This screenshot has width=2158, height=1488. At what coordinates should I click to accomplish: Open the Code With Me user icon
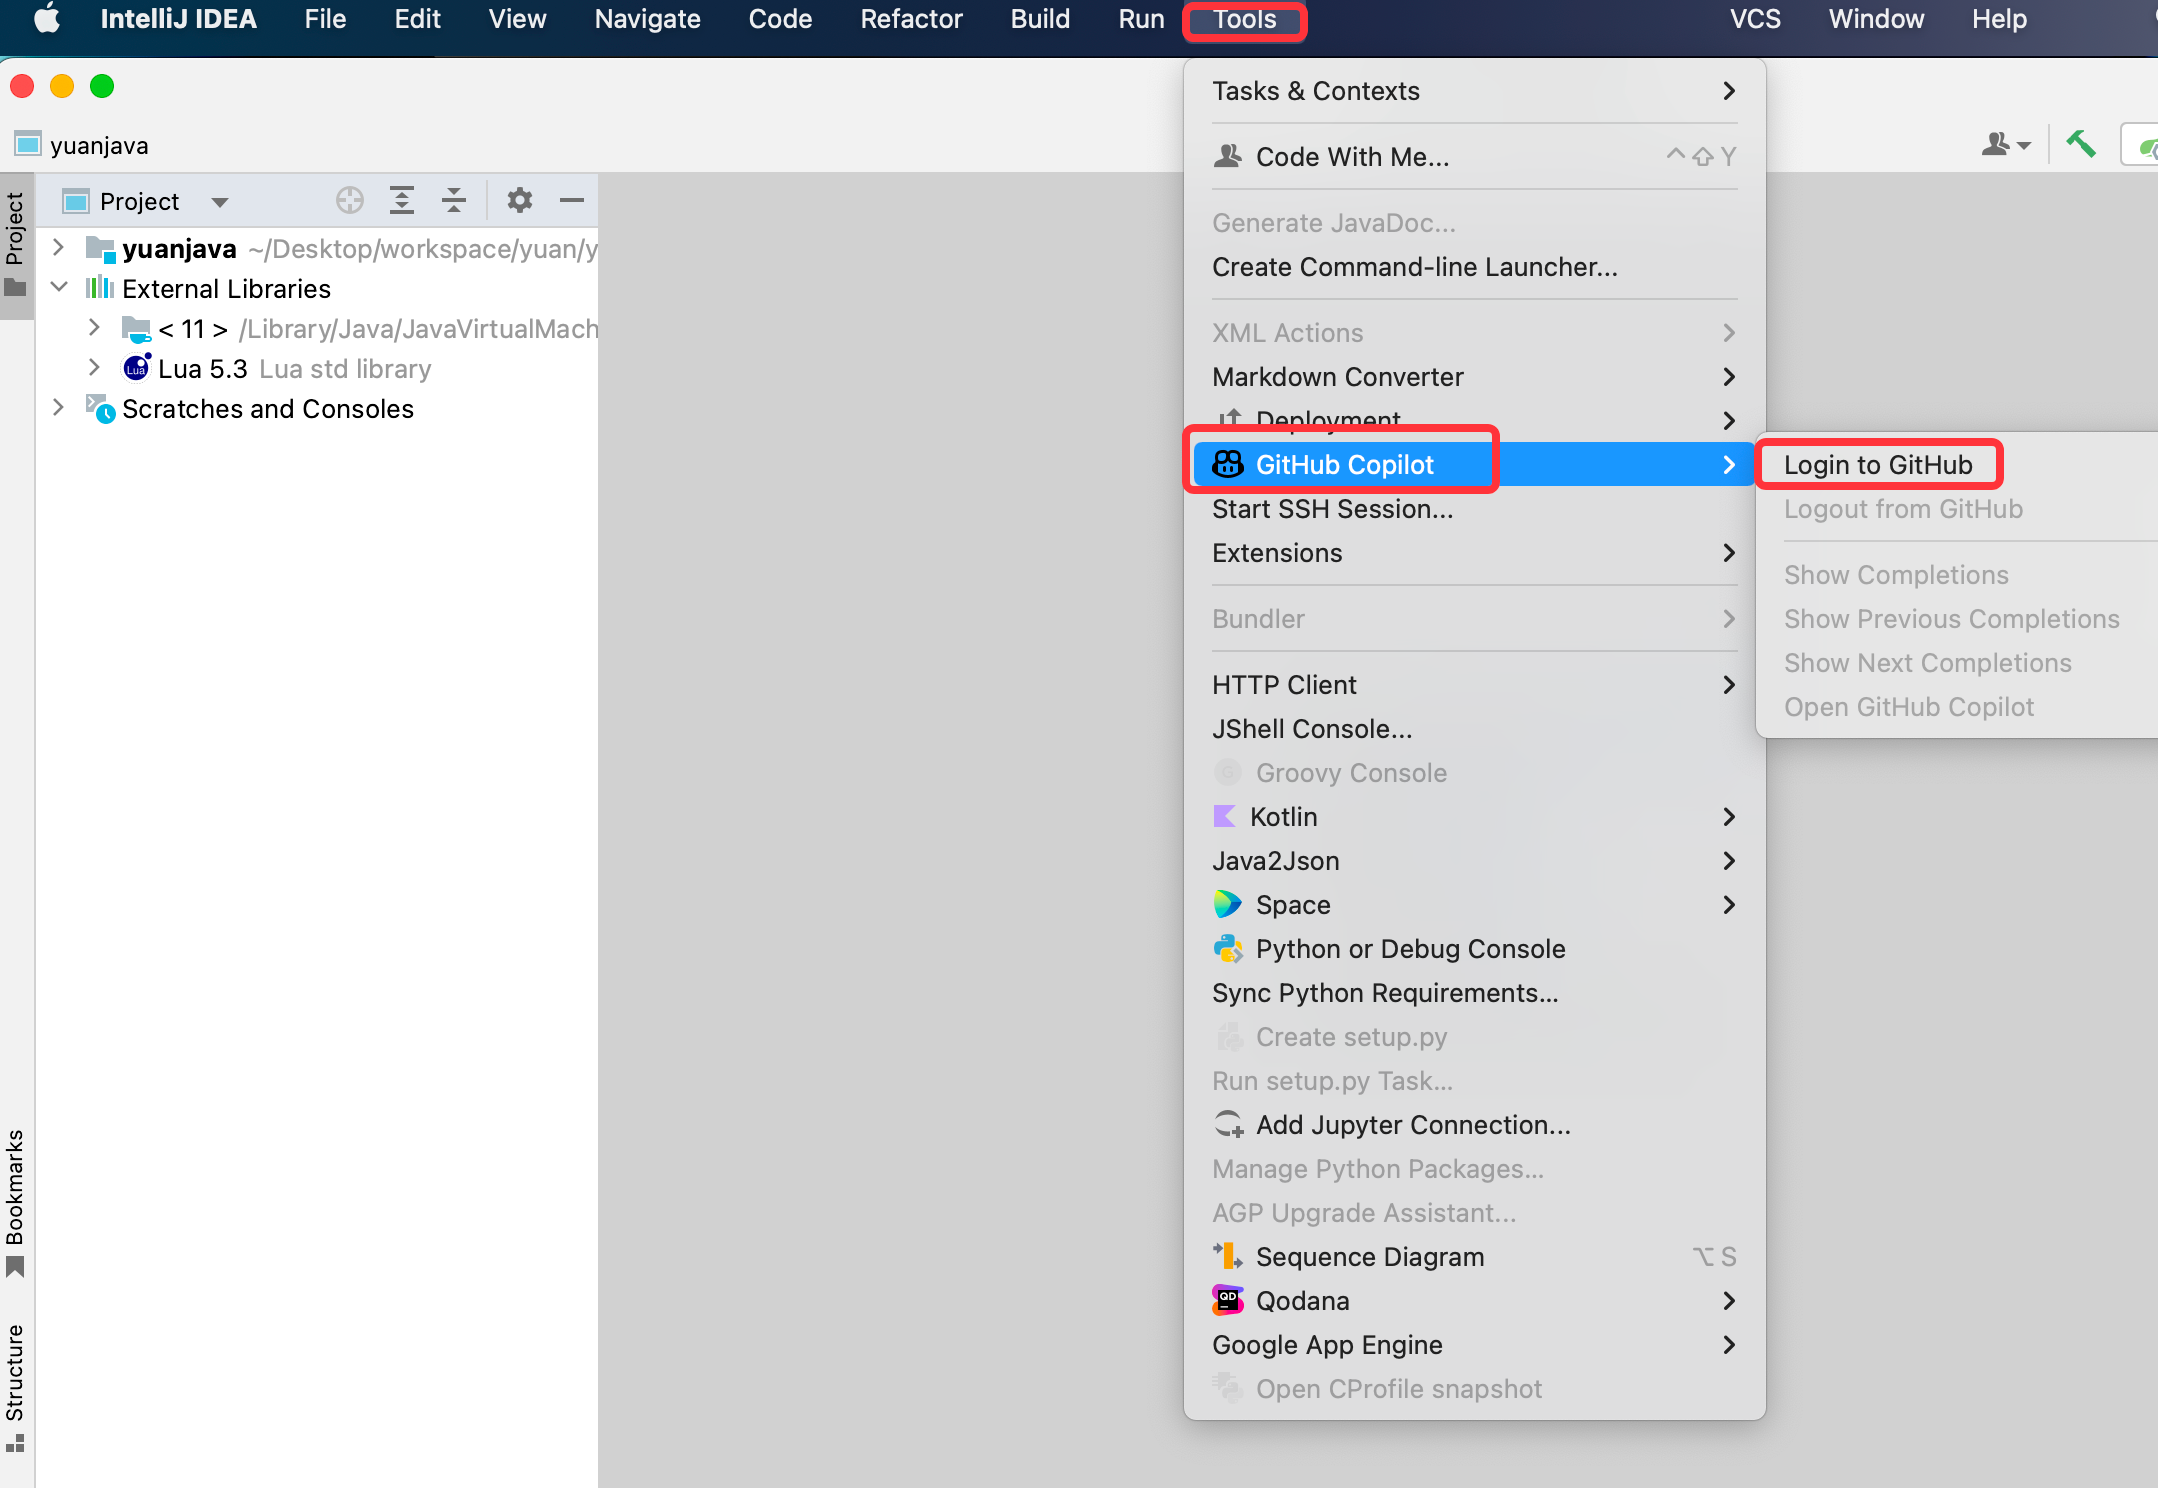point(2005,145)
